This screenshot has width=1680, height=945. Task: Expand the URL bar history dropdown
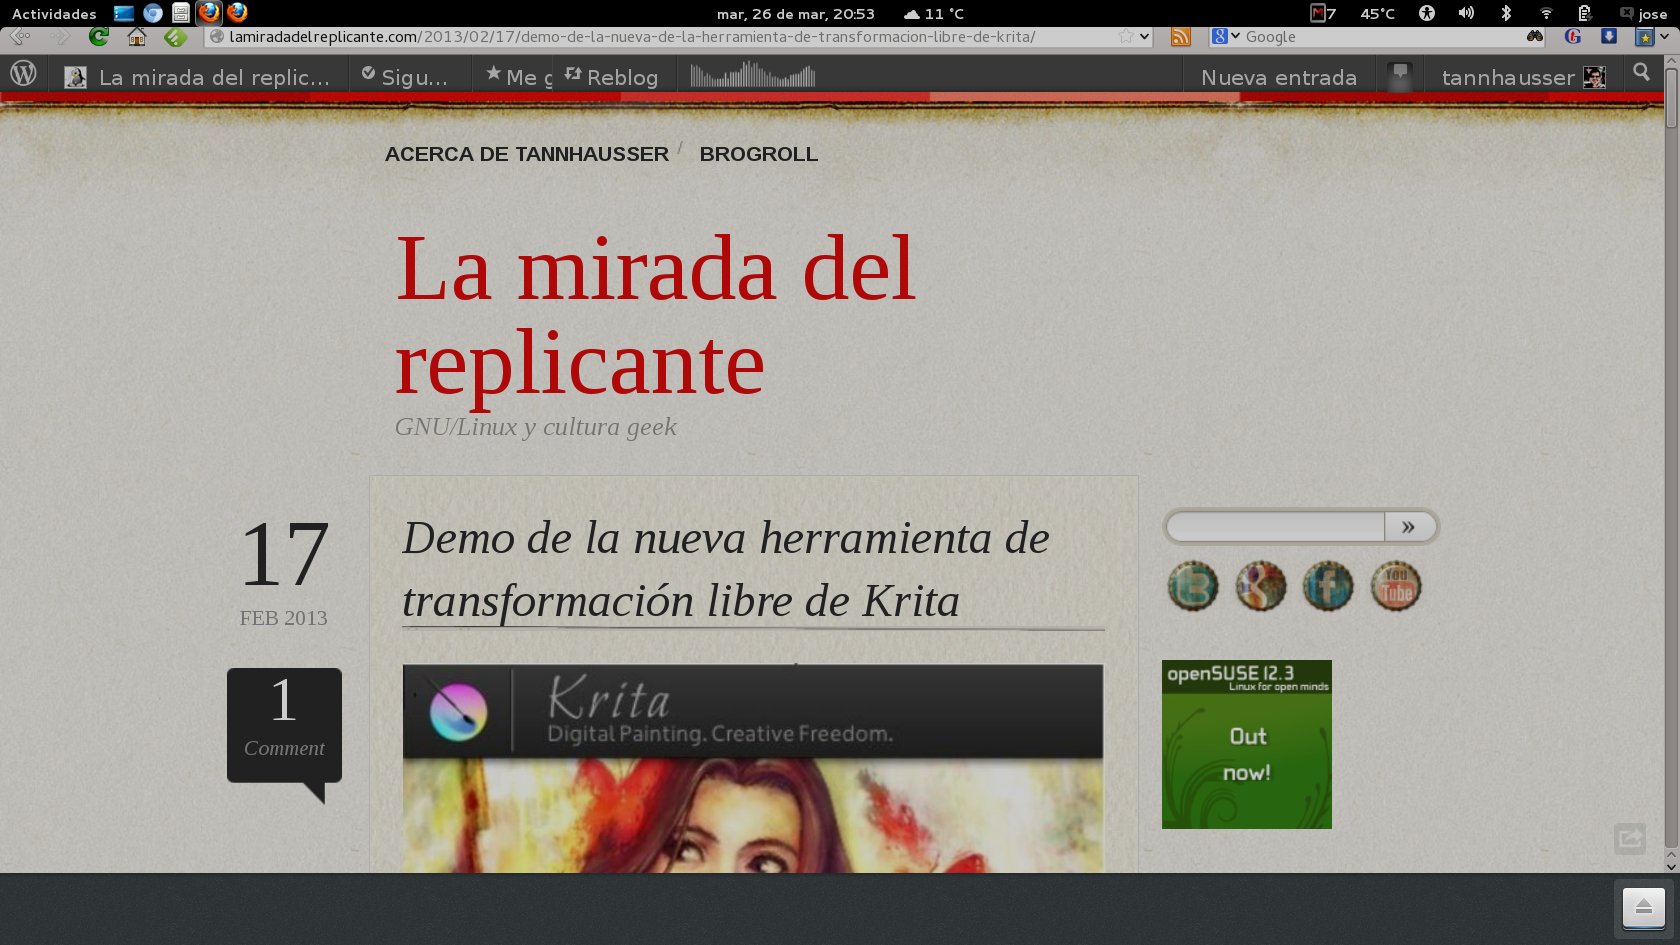(1145, 37)
